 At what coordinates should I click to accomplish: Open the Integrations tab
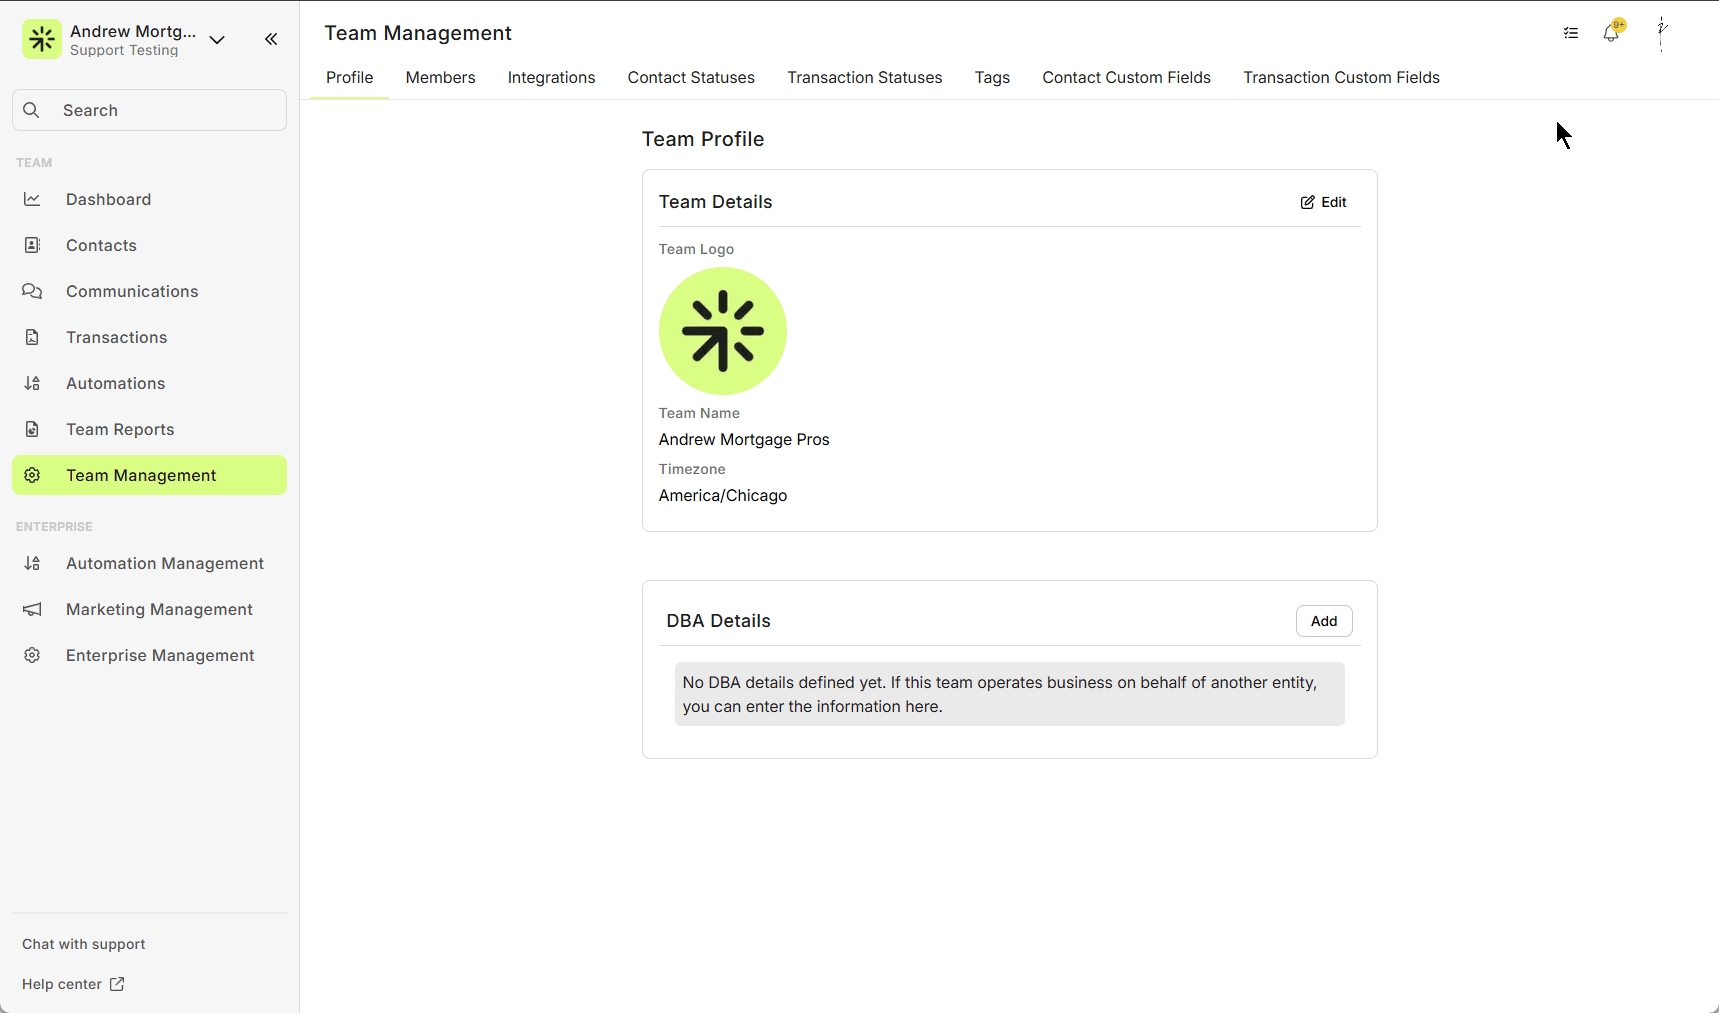pyautogui.click(x=551, y=78)
